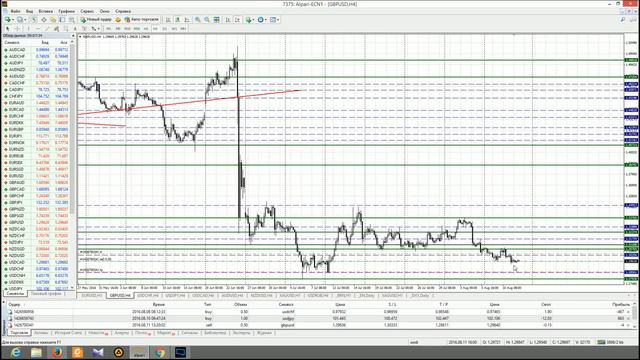Expand the periods dropdown arrow
The image size is (640, 360).
[x=266, y=20]
